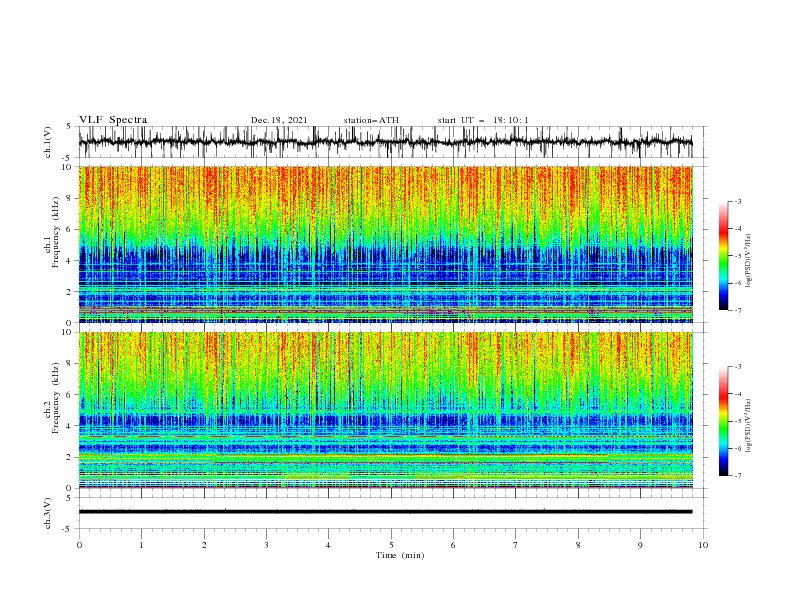Select the "start UT = 18:10:1" text
This screenshot has width=792, height=612.
(483, 120)
